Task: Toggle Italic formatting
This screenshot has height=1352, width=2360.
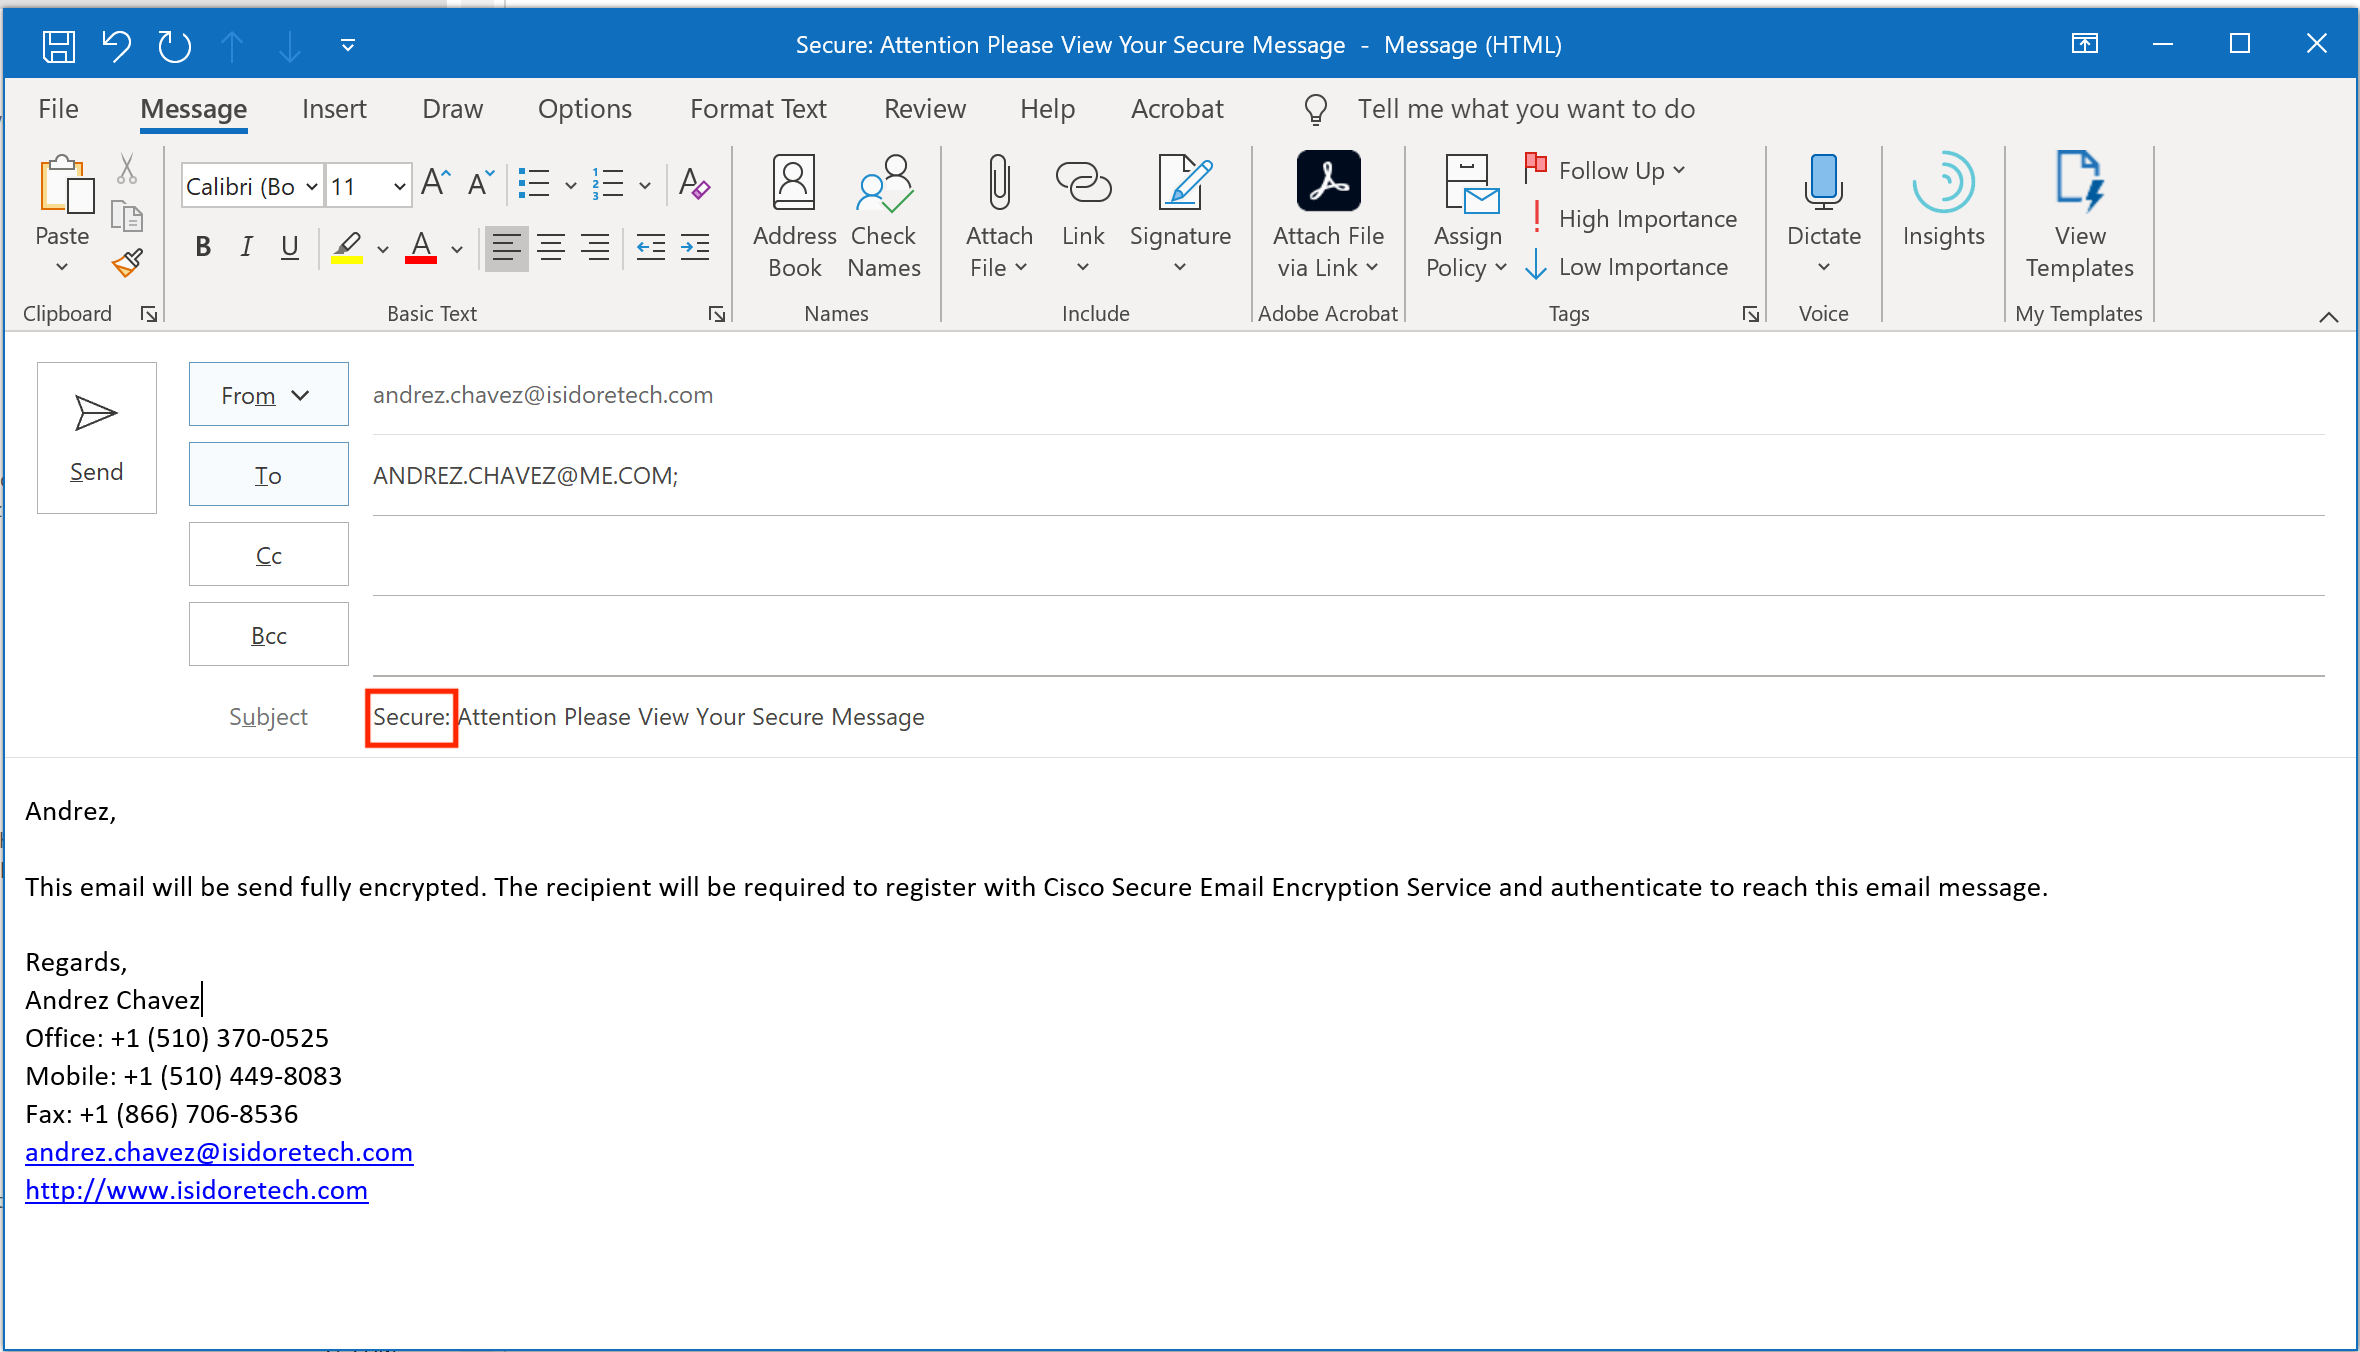Action: tap(246, 247)
